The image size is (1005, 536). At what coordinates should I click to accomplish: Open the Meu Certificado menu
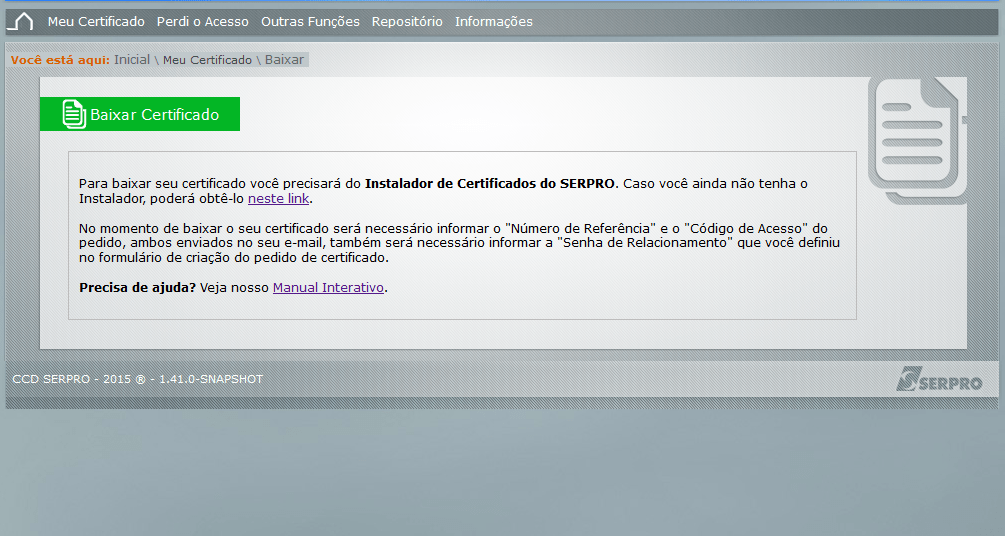coord(96,22)
